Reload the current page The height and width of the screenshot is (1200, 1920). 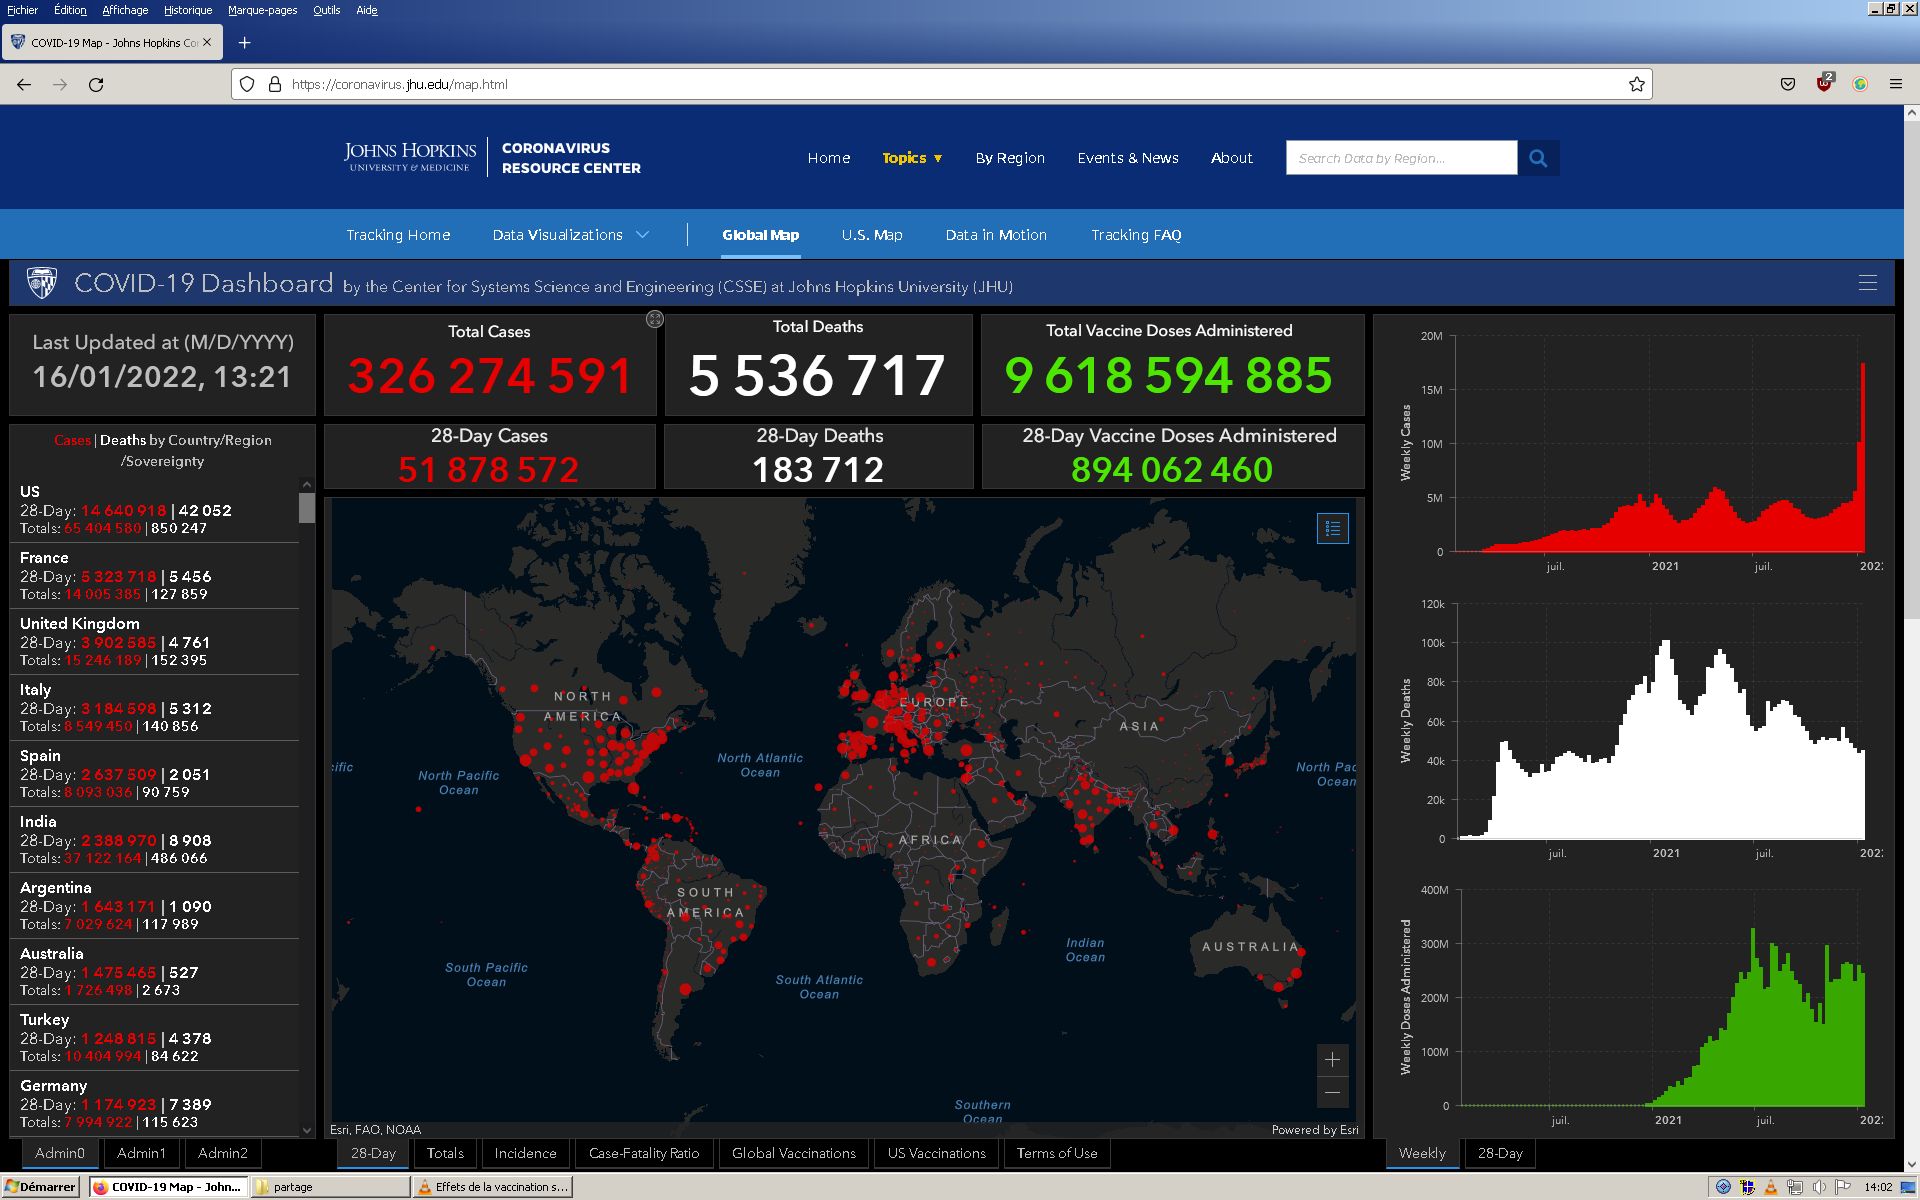(96, 84)
